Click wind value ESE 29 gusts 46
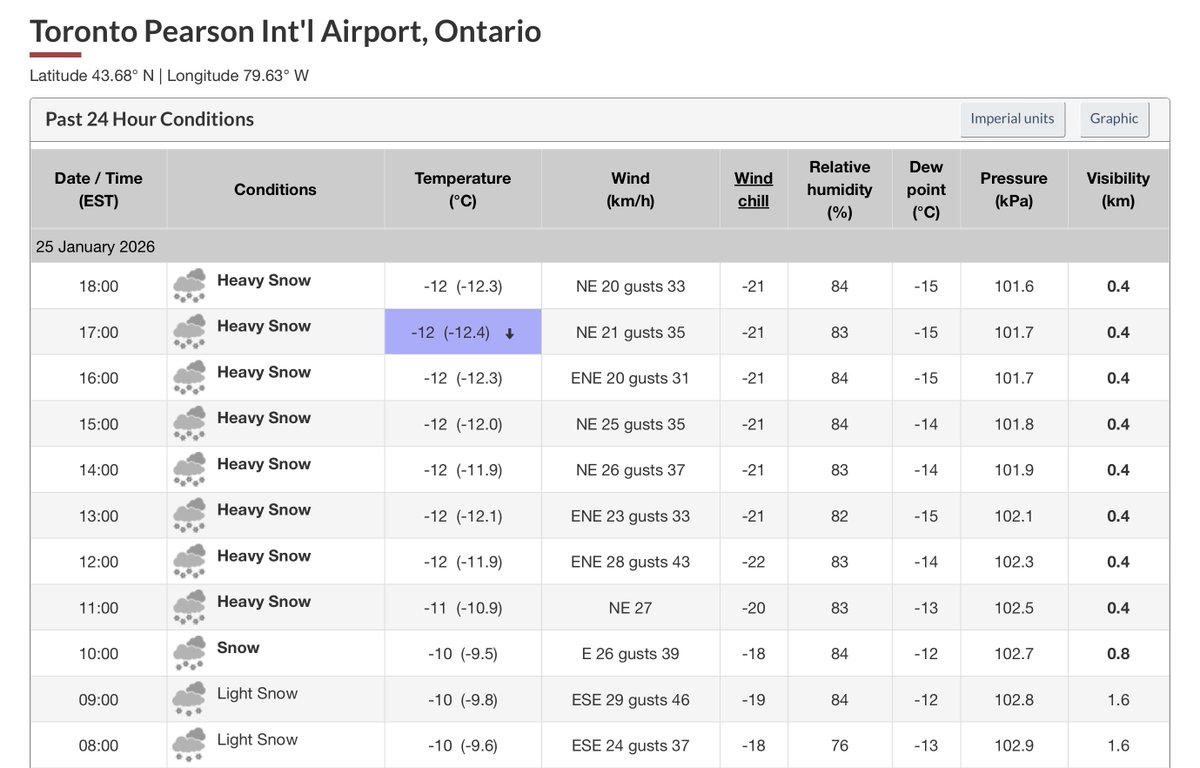1200x768 pixels. point(631,700)
